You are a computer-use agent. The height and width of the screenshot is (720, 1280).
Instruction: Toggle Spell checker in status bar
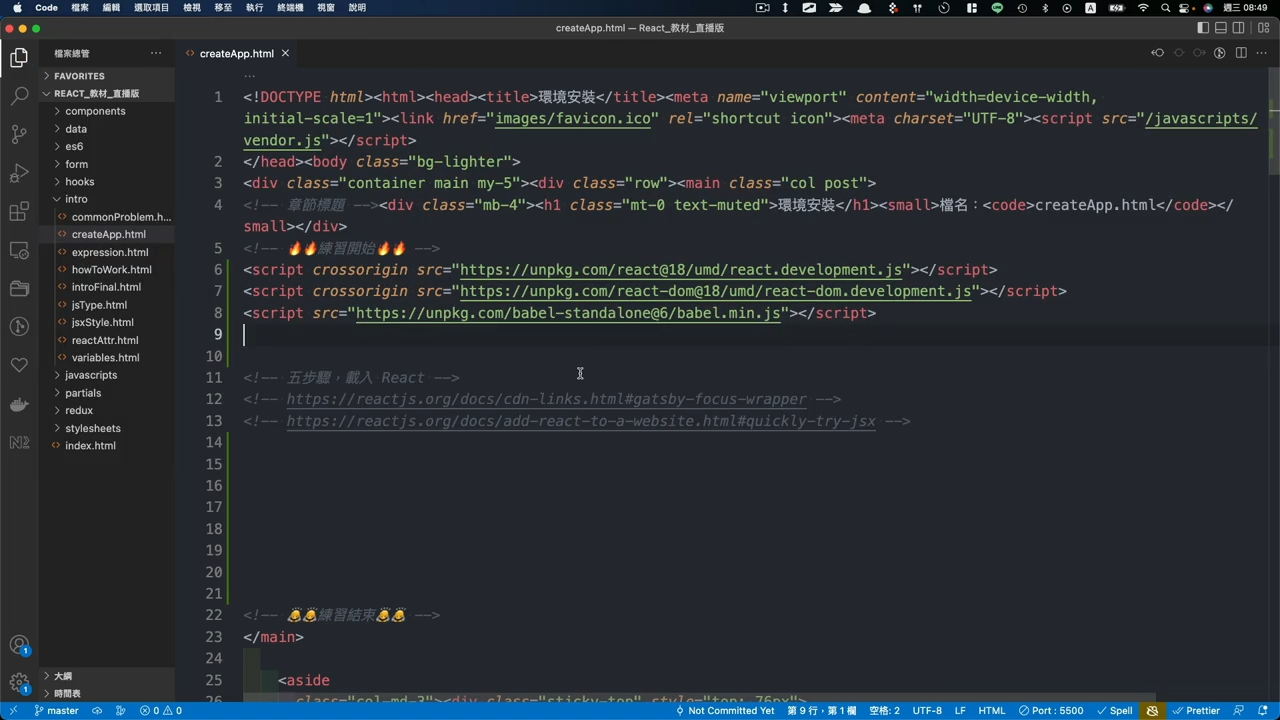click(1115, 711)
